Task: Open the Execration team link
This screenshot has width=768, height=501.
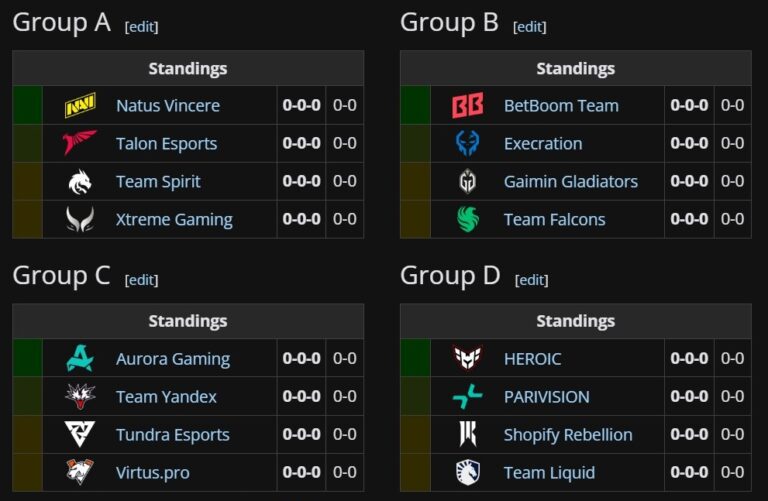Action: pyautogui.click(x=543, y=144)
